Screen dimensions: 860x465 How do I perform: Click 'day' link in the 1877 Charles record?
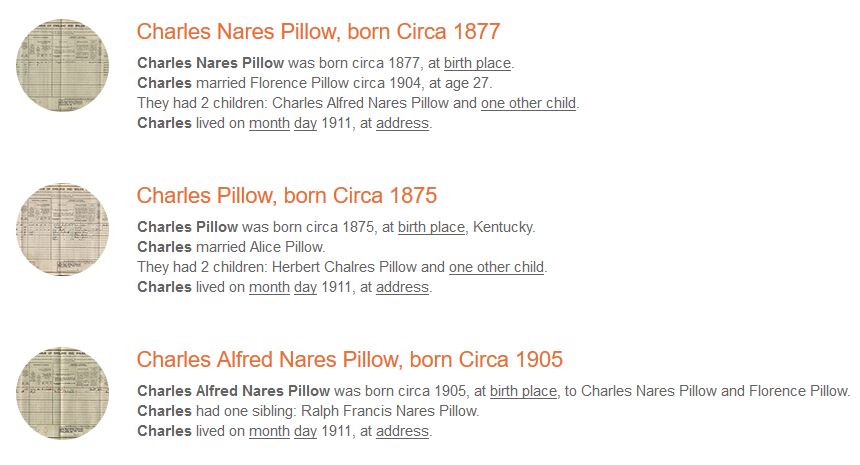tap(305, 123)
